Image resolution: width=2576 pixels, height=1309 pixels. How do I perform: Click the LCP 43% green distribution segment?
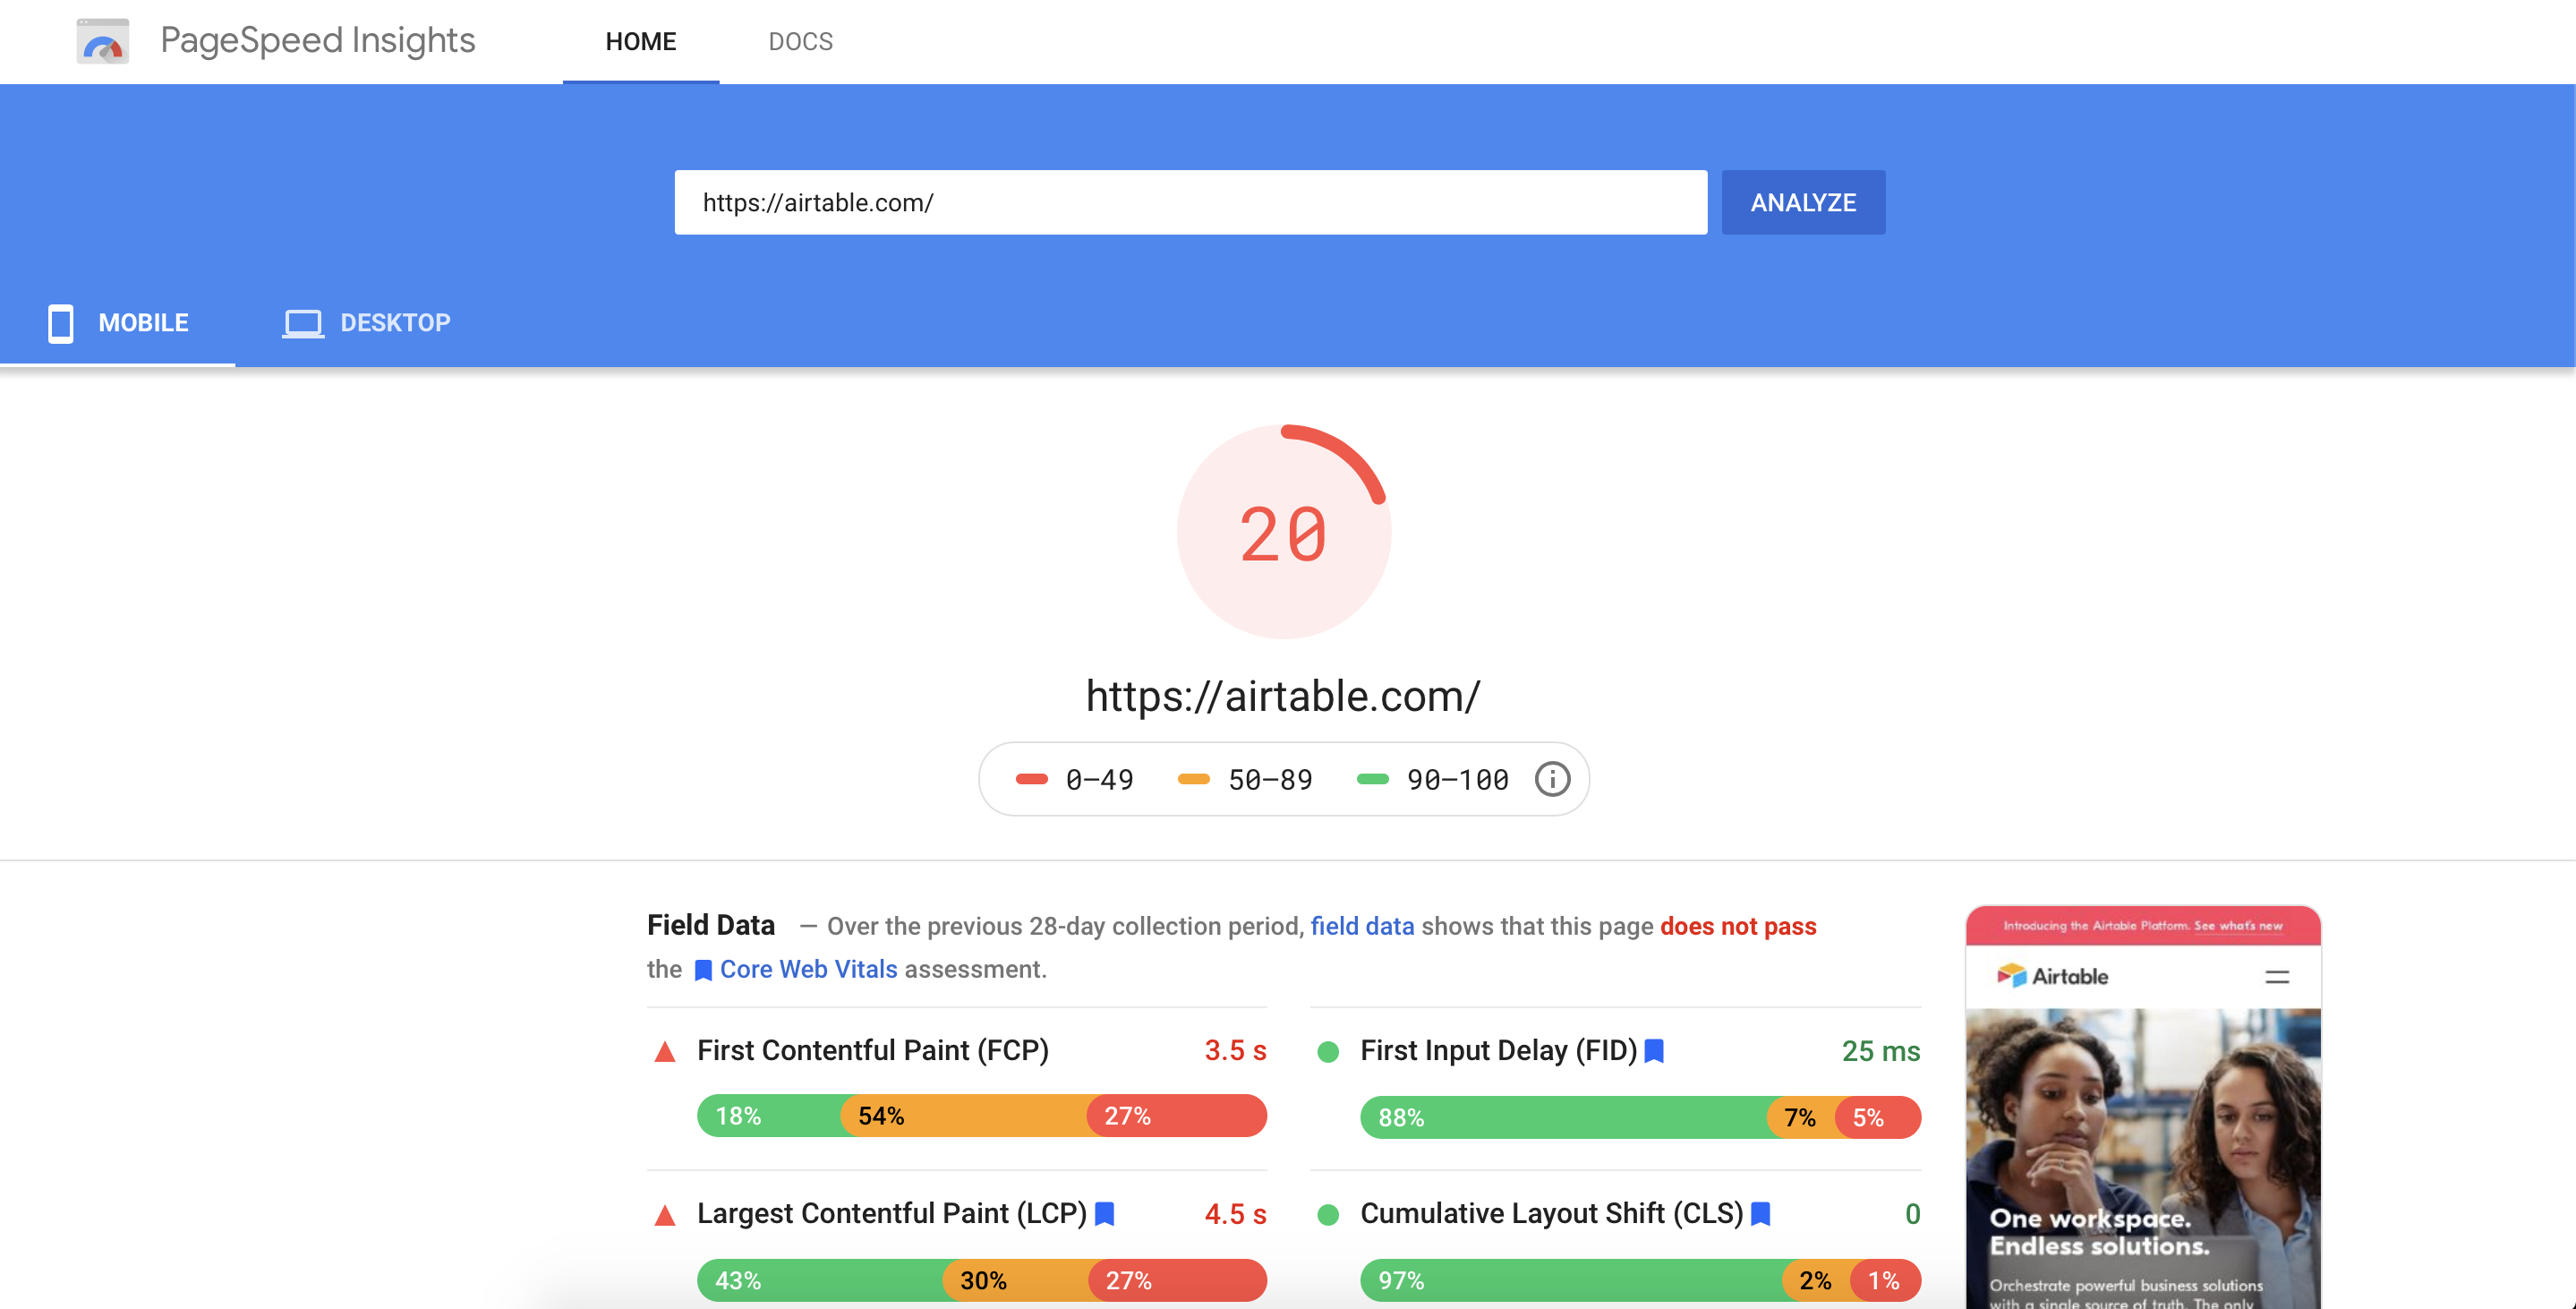(821, 1280)
